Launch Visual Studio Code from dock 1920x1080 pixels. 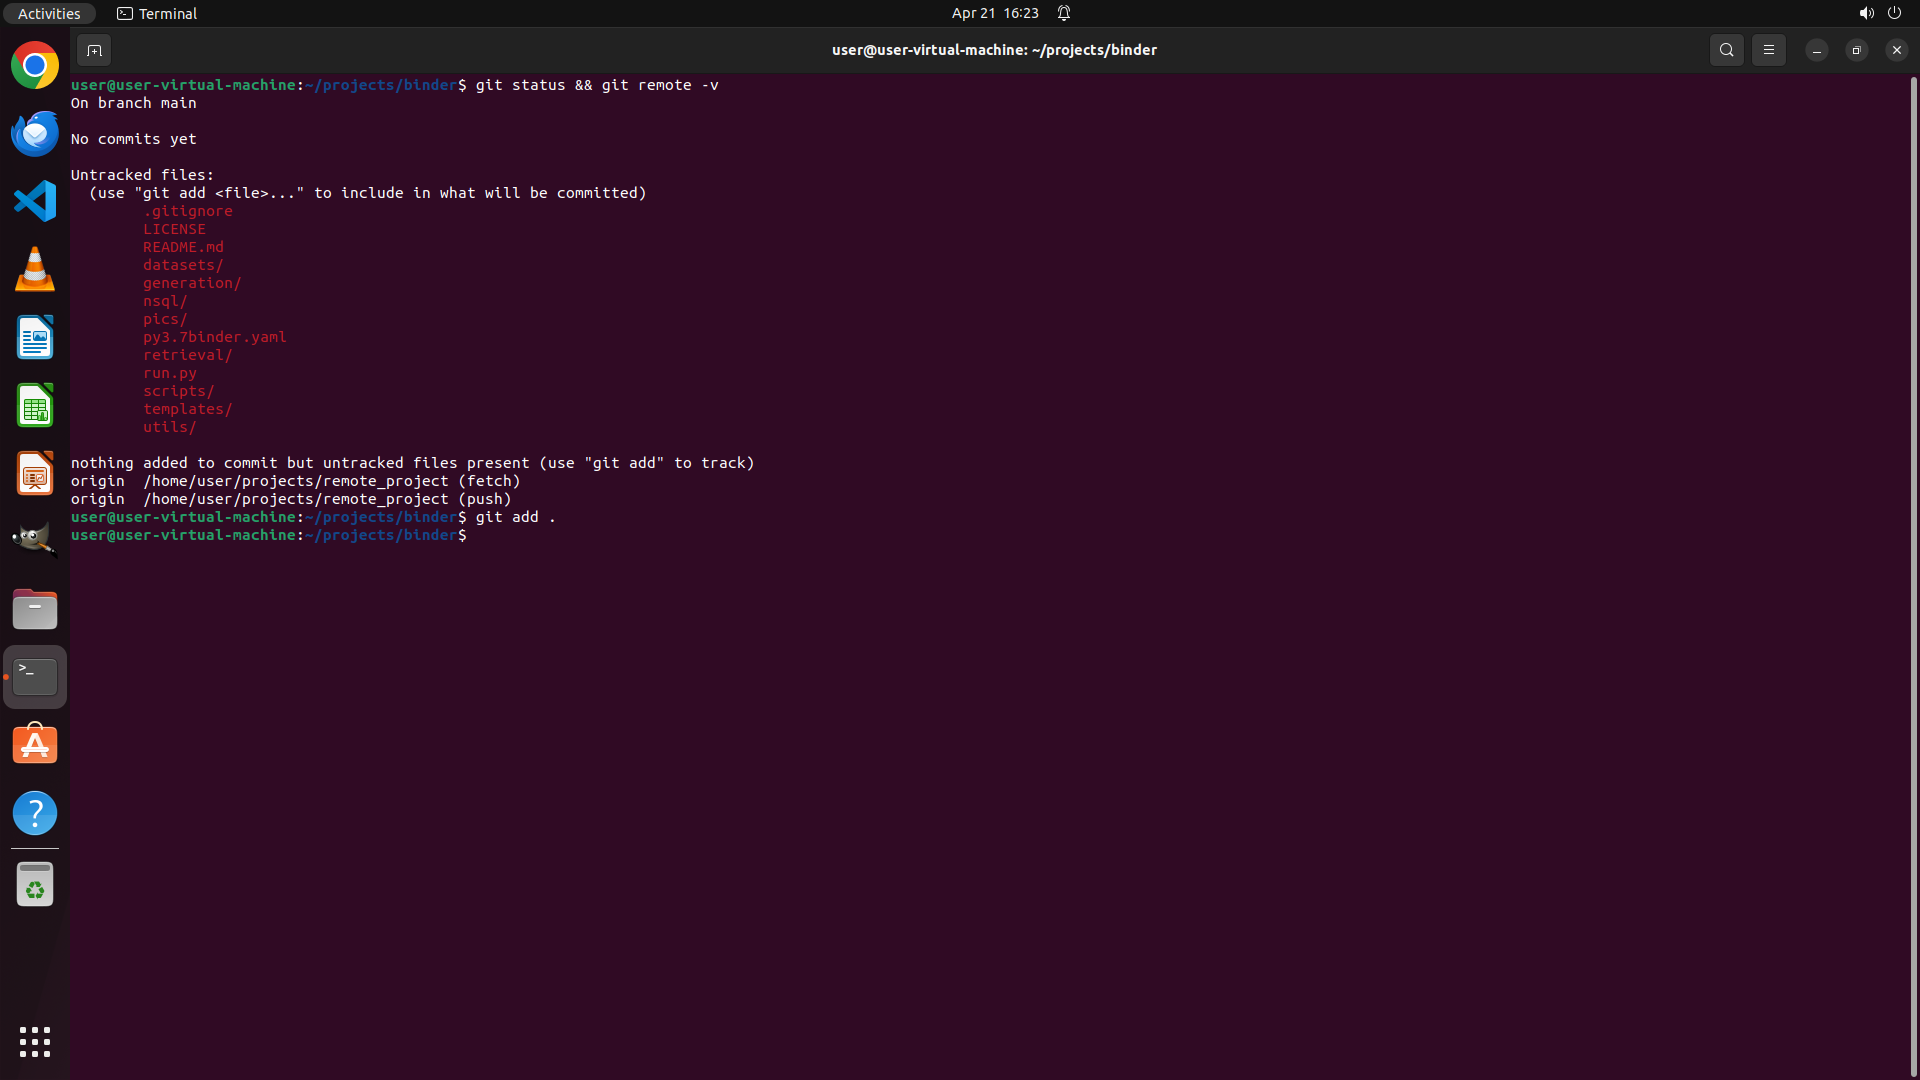coord(35,201)
